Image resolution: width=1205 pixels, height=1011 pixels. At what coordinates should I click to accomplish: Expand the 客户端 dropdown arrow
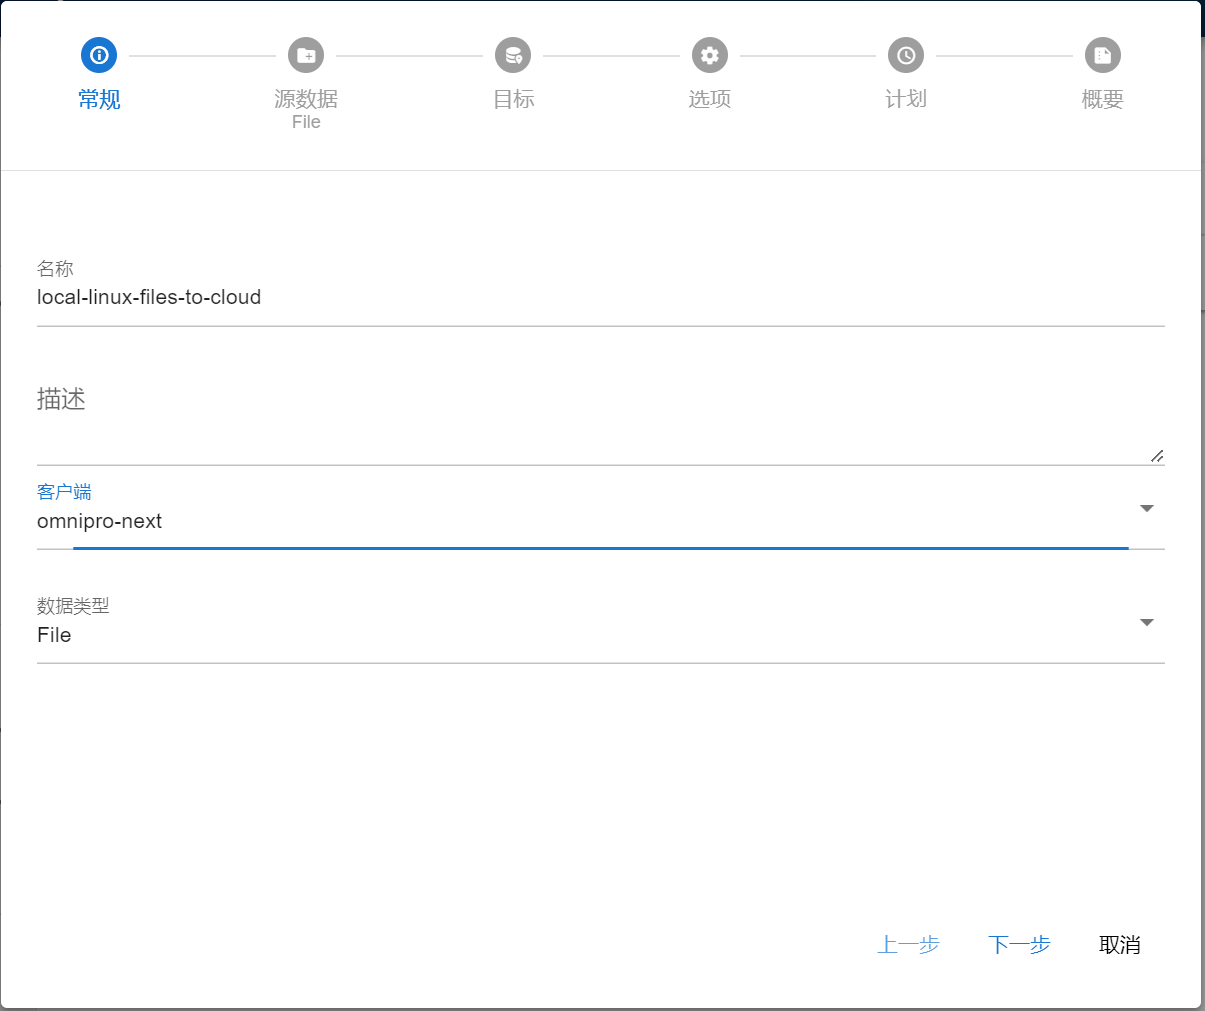(1147, 509)
